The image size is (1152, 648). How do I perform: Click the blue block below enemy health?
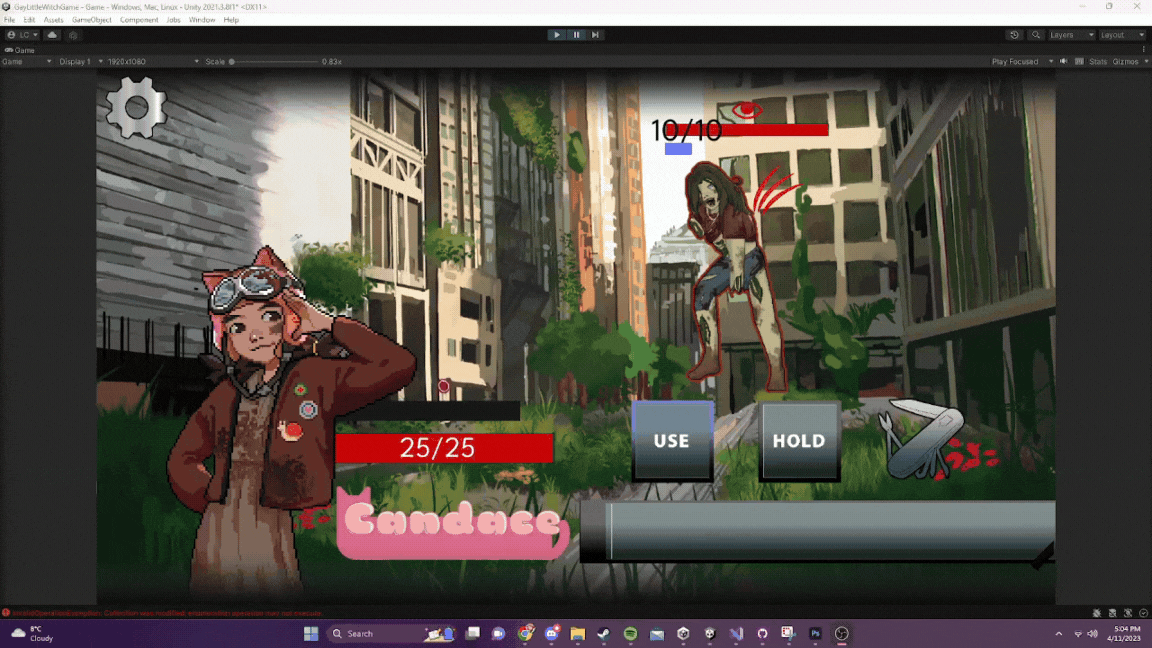678,149
